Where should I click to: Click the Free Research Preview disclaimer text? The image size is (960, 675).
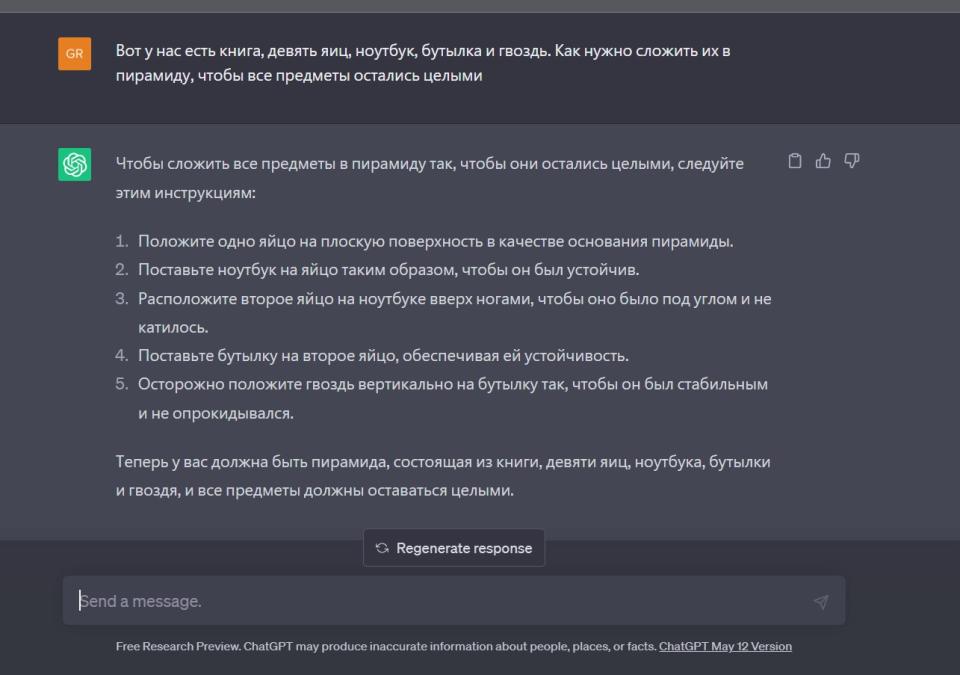[x=385, y=646]
